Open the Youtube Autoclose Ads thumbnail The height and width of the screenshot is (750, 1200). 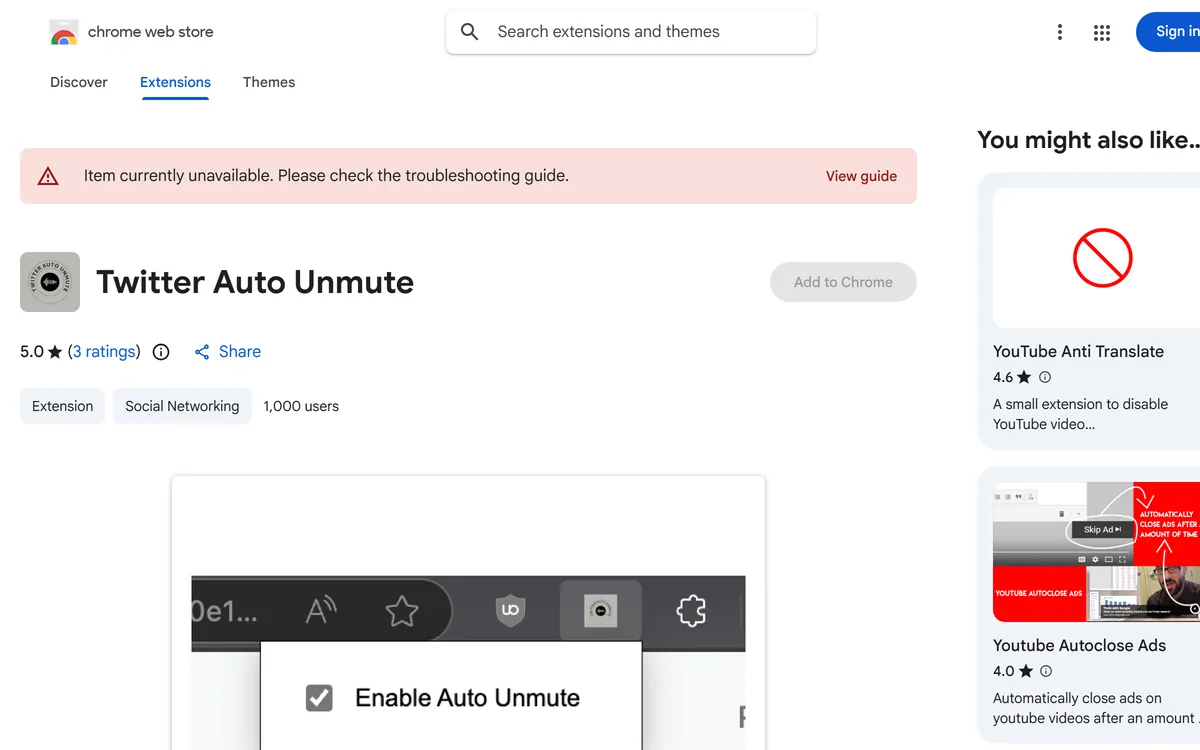(x=1096, y=552)
